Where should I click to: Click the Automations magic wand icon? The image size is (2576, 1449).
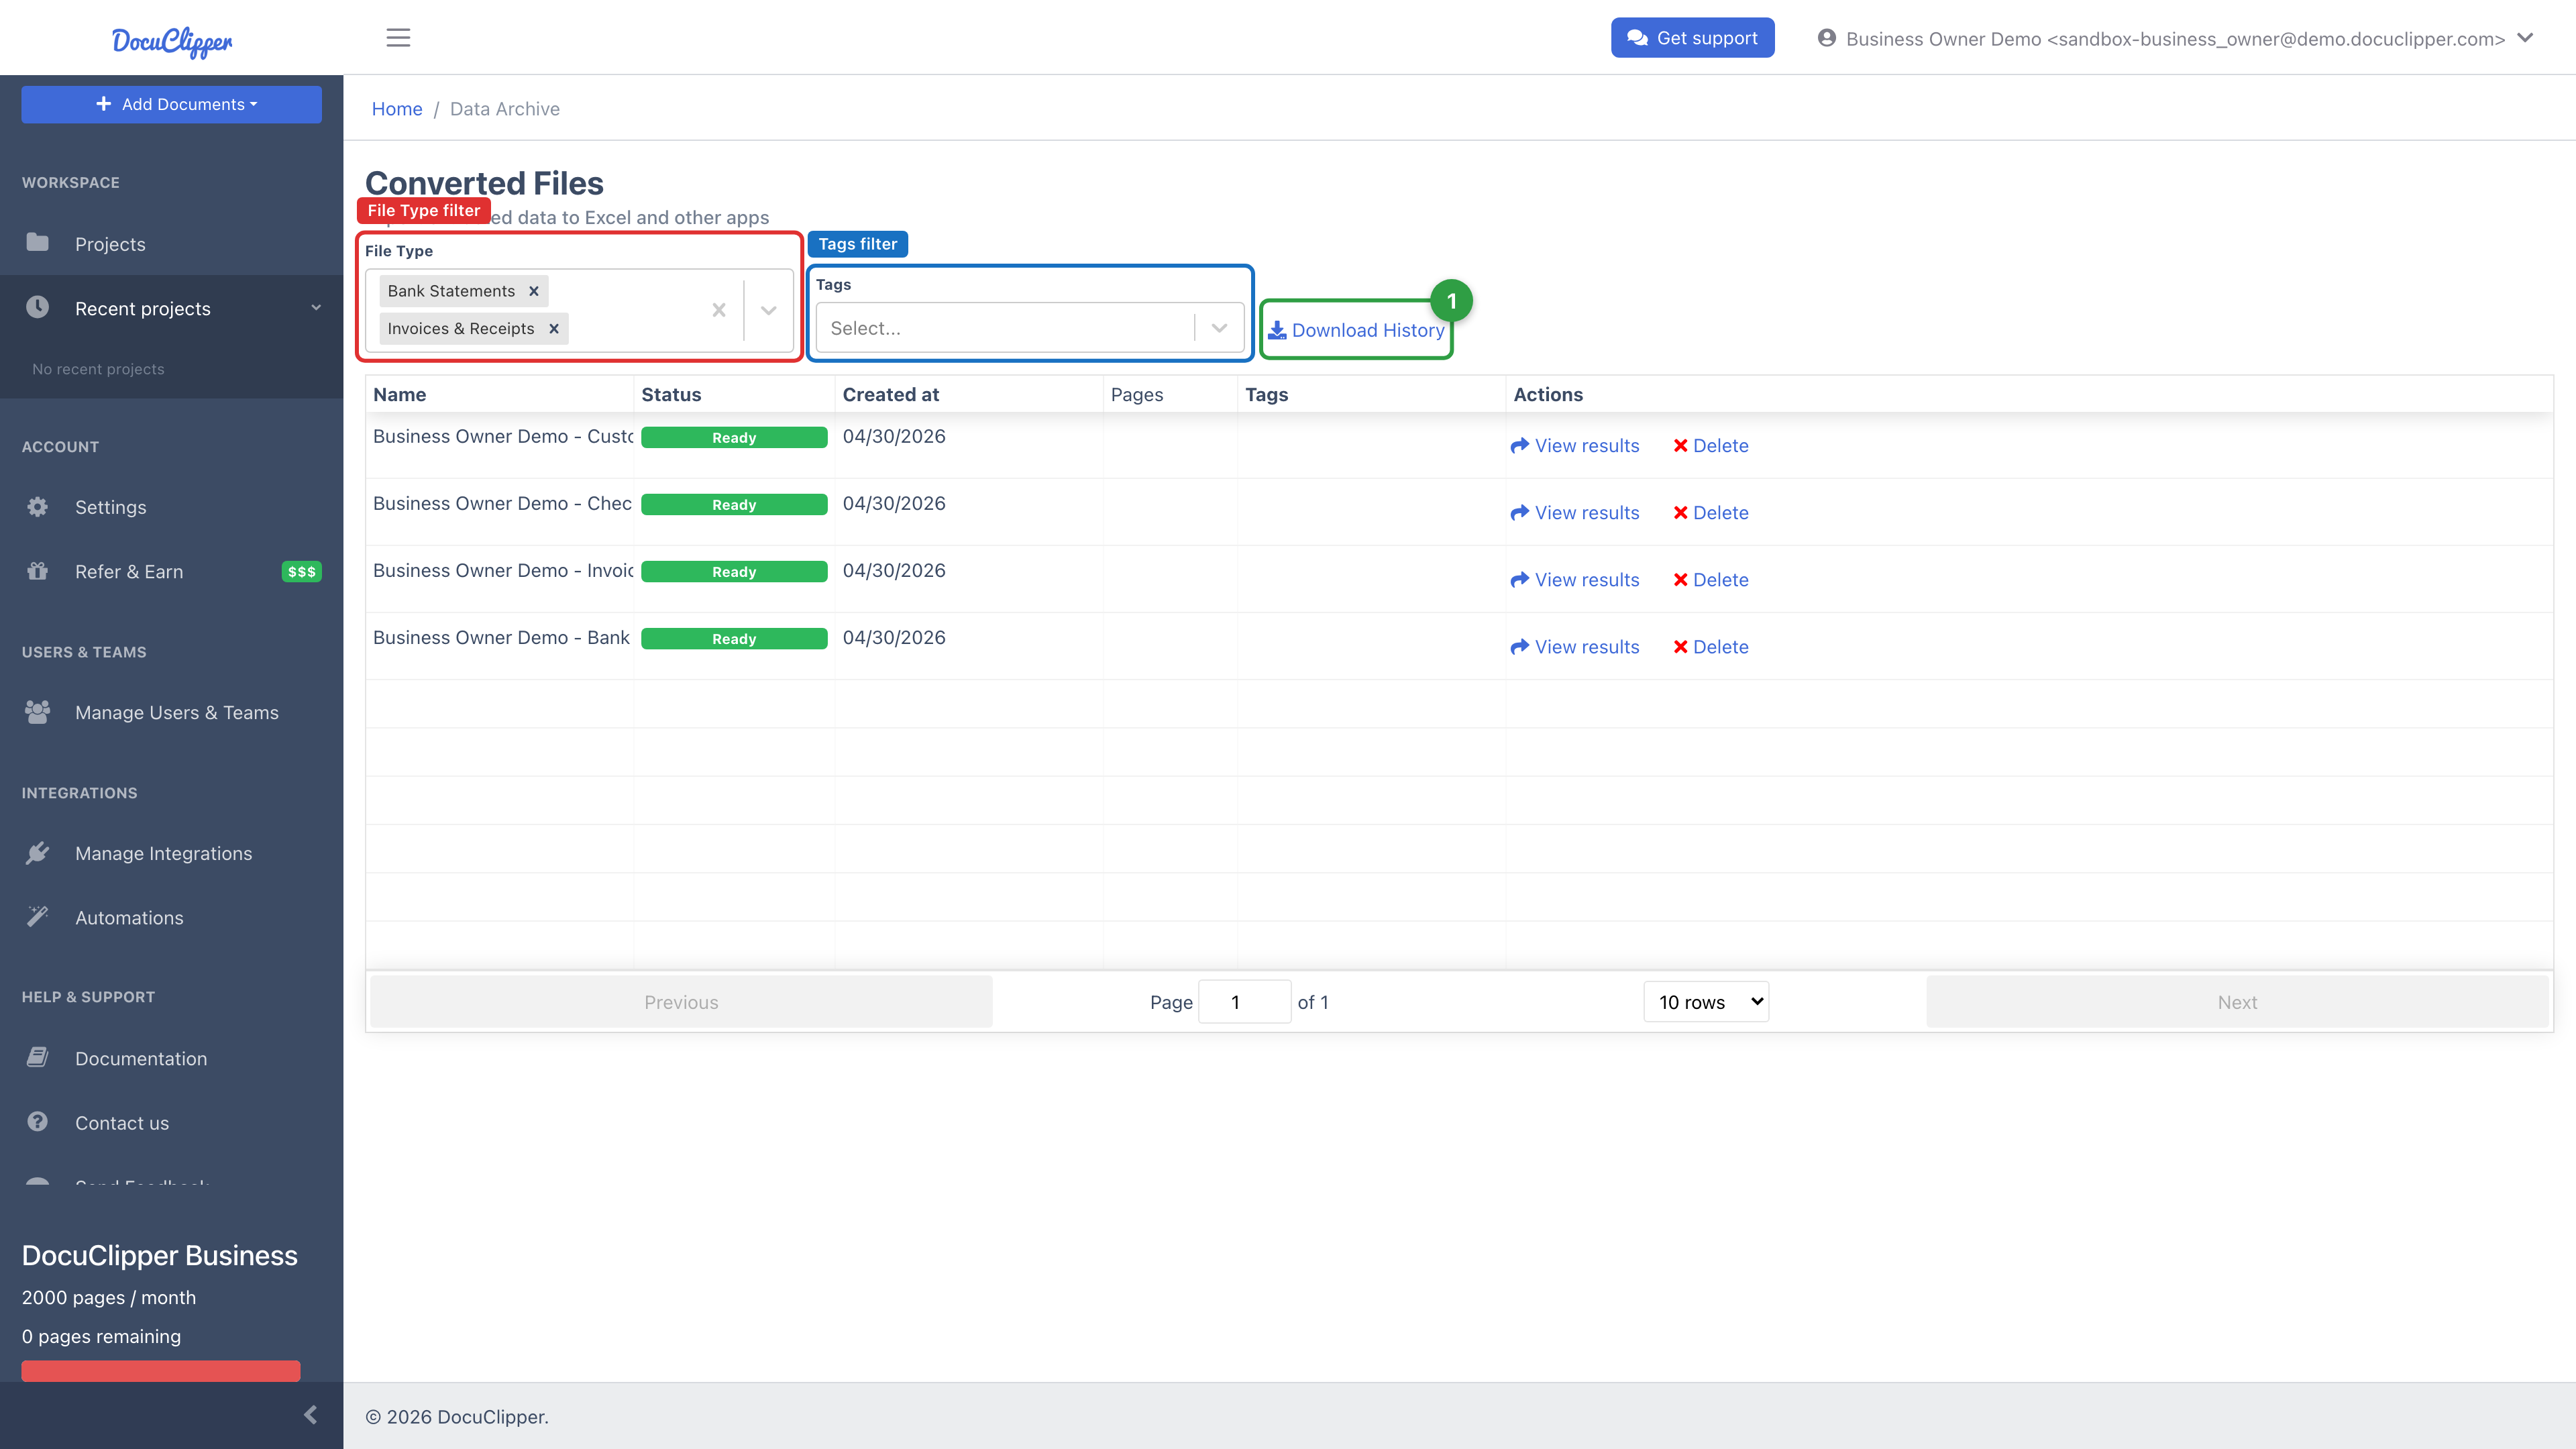38,916
